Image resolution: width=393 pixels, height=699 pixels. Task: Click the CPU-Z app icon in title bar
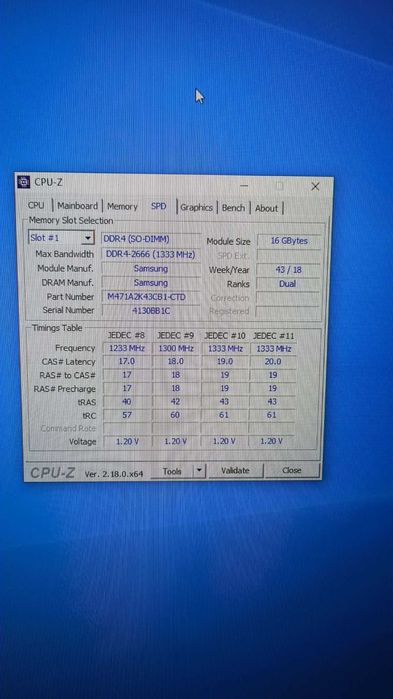coord(23,182)
